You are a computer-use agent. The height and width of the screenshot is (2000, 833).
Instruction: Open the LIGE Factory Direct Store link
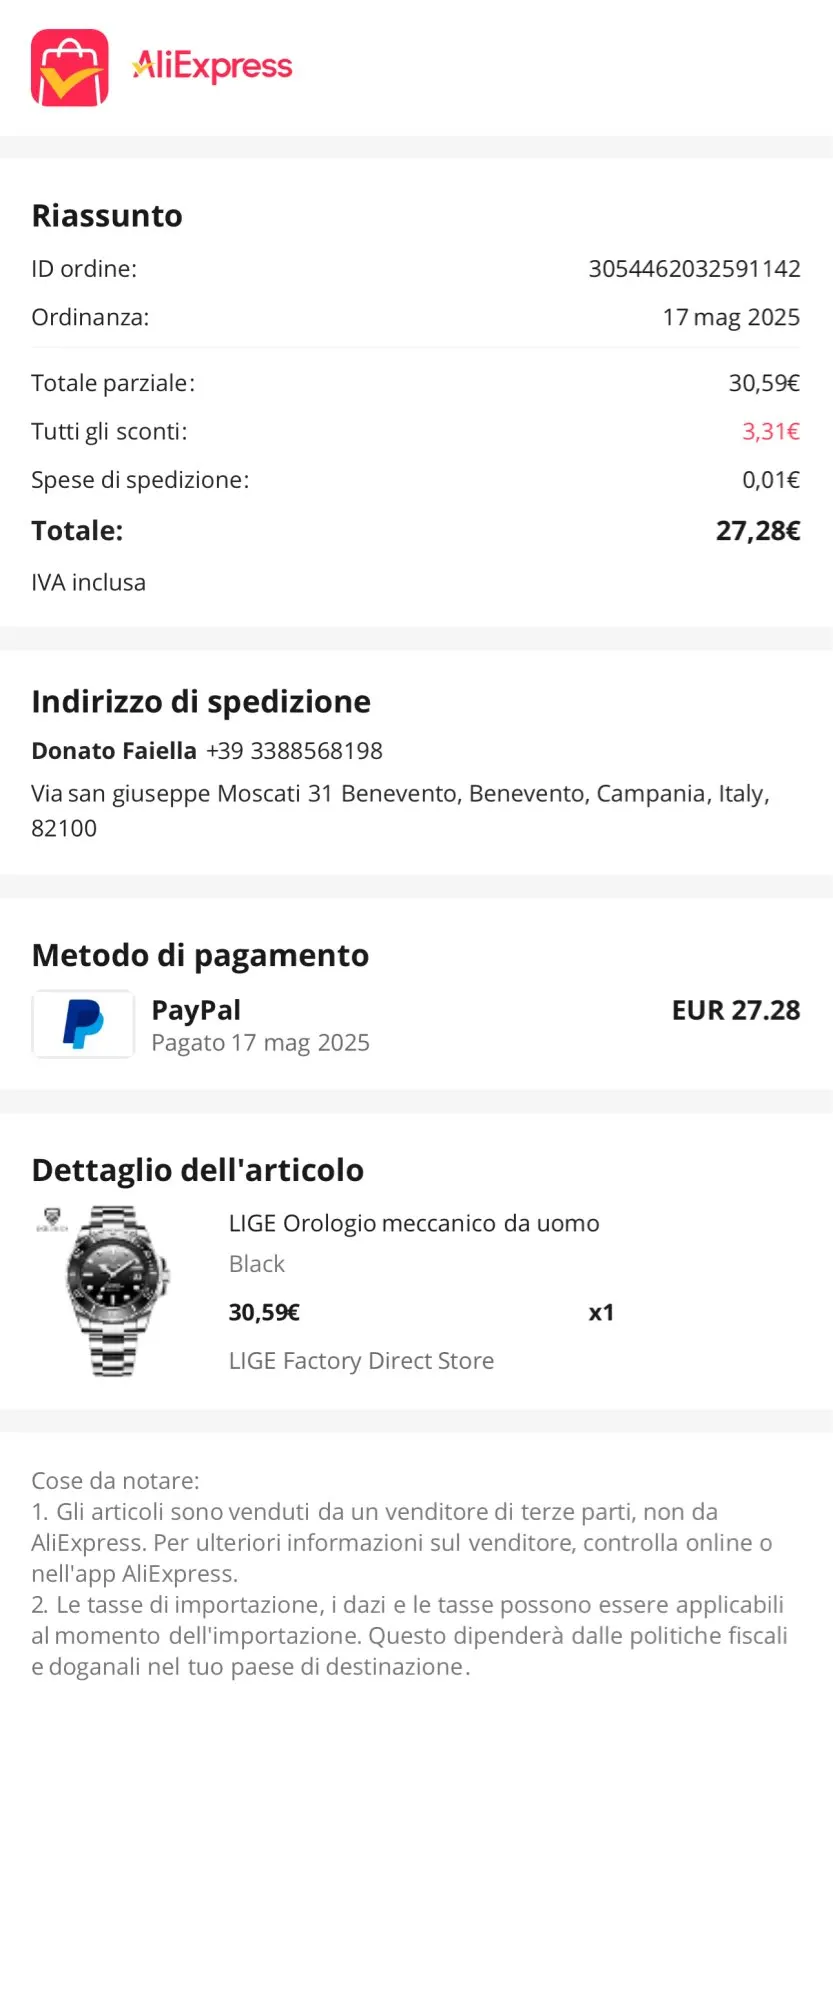[361, 1360]
